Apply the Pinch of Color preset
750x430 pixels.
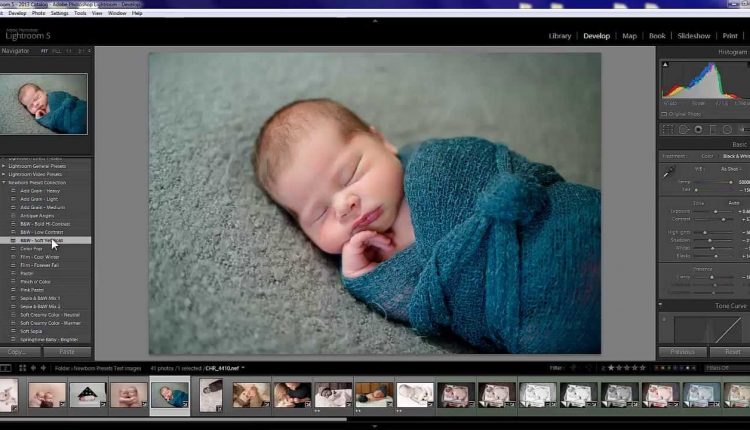coord(35,282)
